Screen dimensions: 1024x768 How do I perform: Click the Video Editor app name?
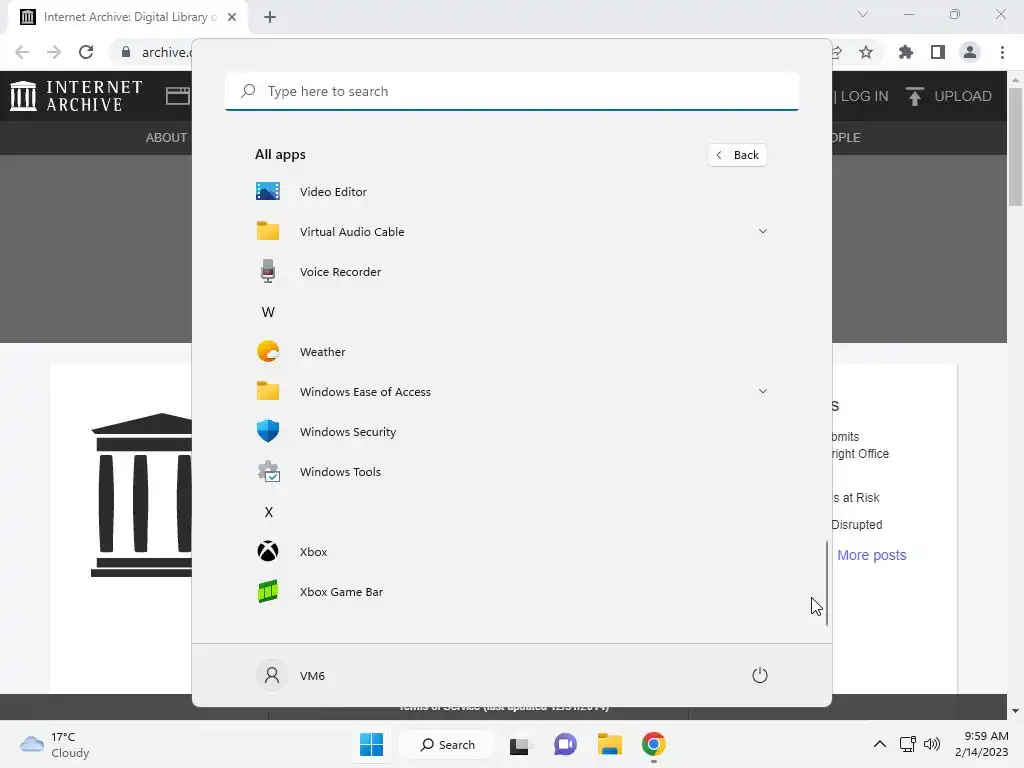tap(333, 192)
